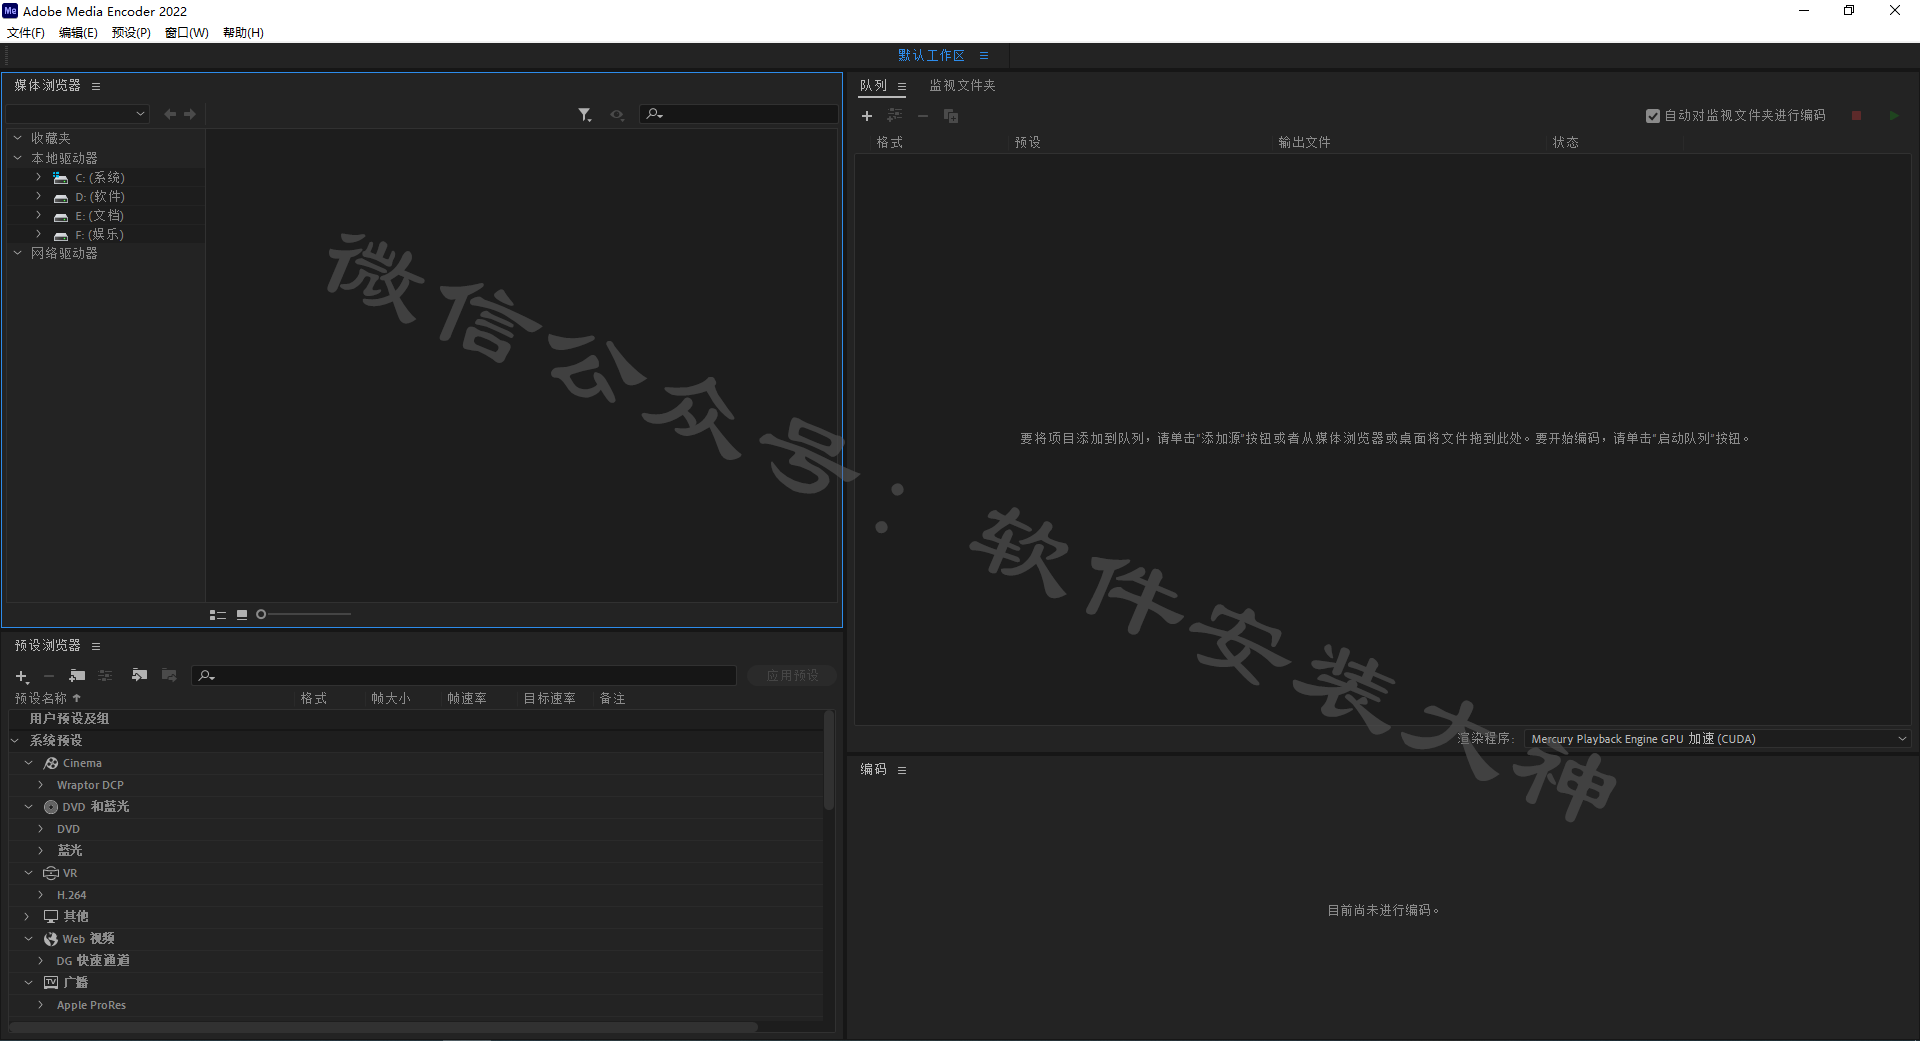
Task: Click the Preset Browser search field
Action: point(464,676)
